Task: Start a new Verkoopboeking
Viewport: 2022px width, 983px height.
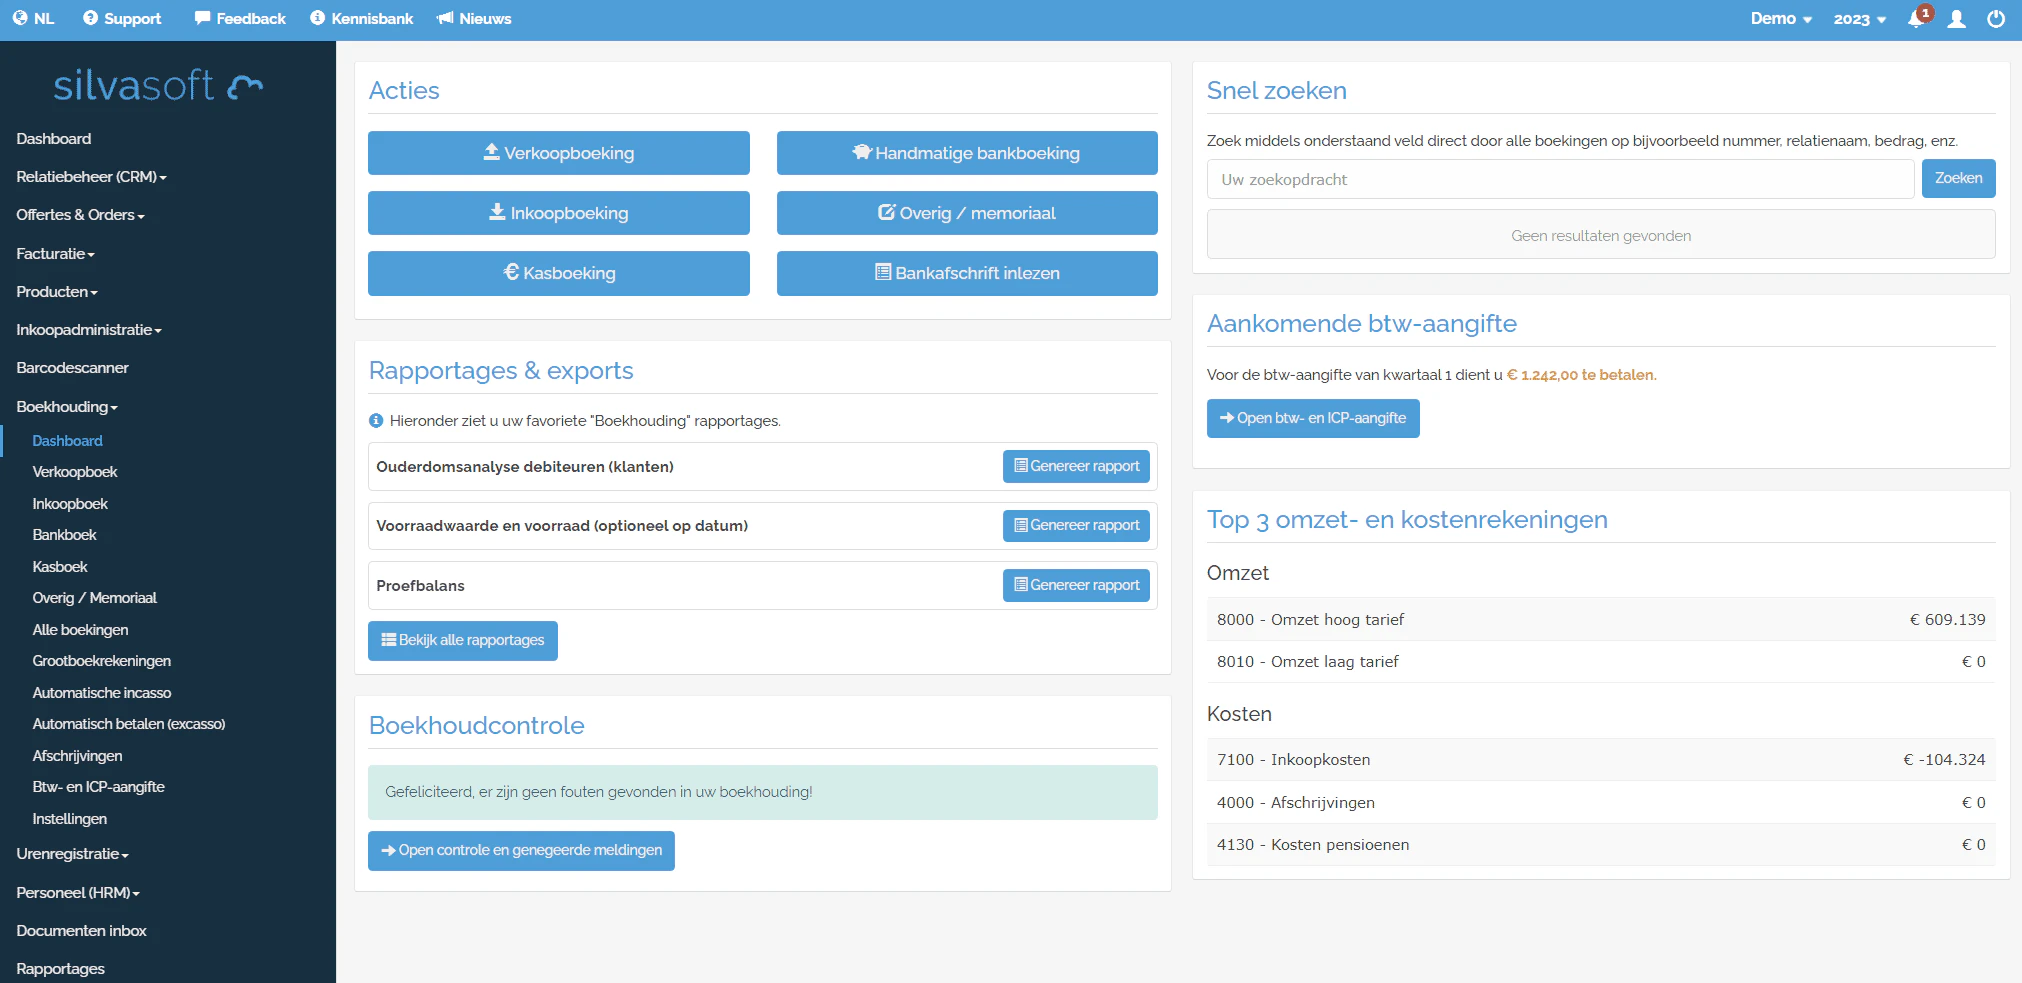Action: (558, 153)
